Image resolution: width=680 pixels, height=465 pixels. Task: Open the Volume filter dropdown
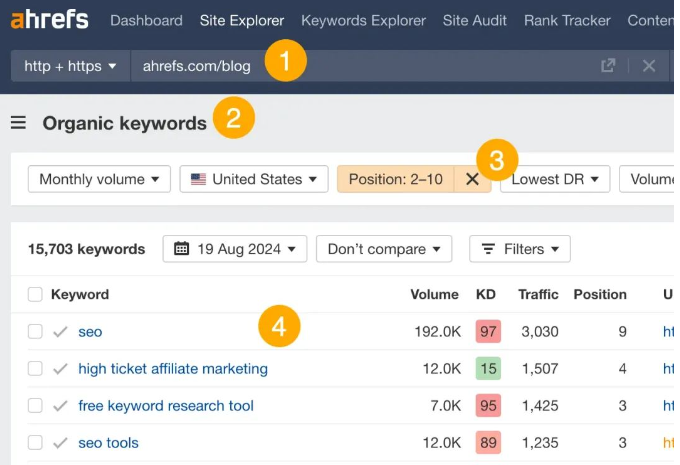[x=648, y=179]
